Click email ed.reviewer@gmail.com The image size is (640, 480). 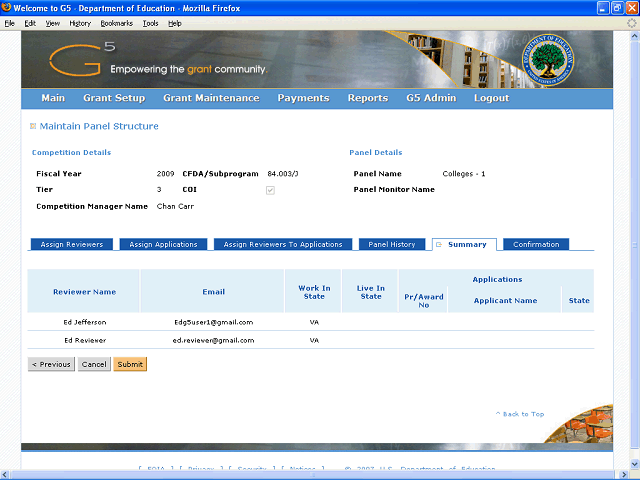[213, 340]
